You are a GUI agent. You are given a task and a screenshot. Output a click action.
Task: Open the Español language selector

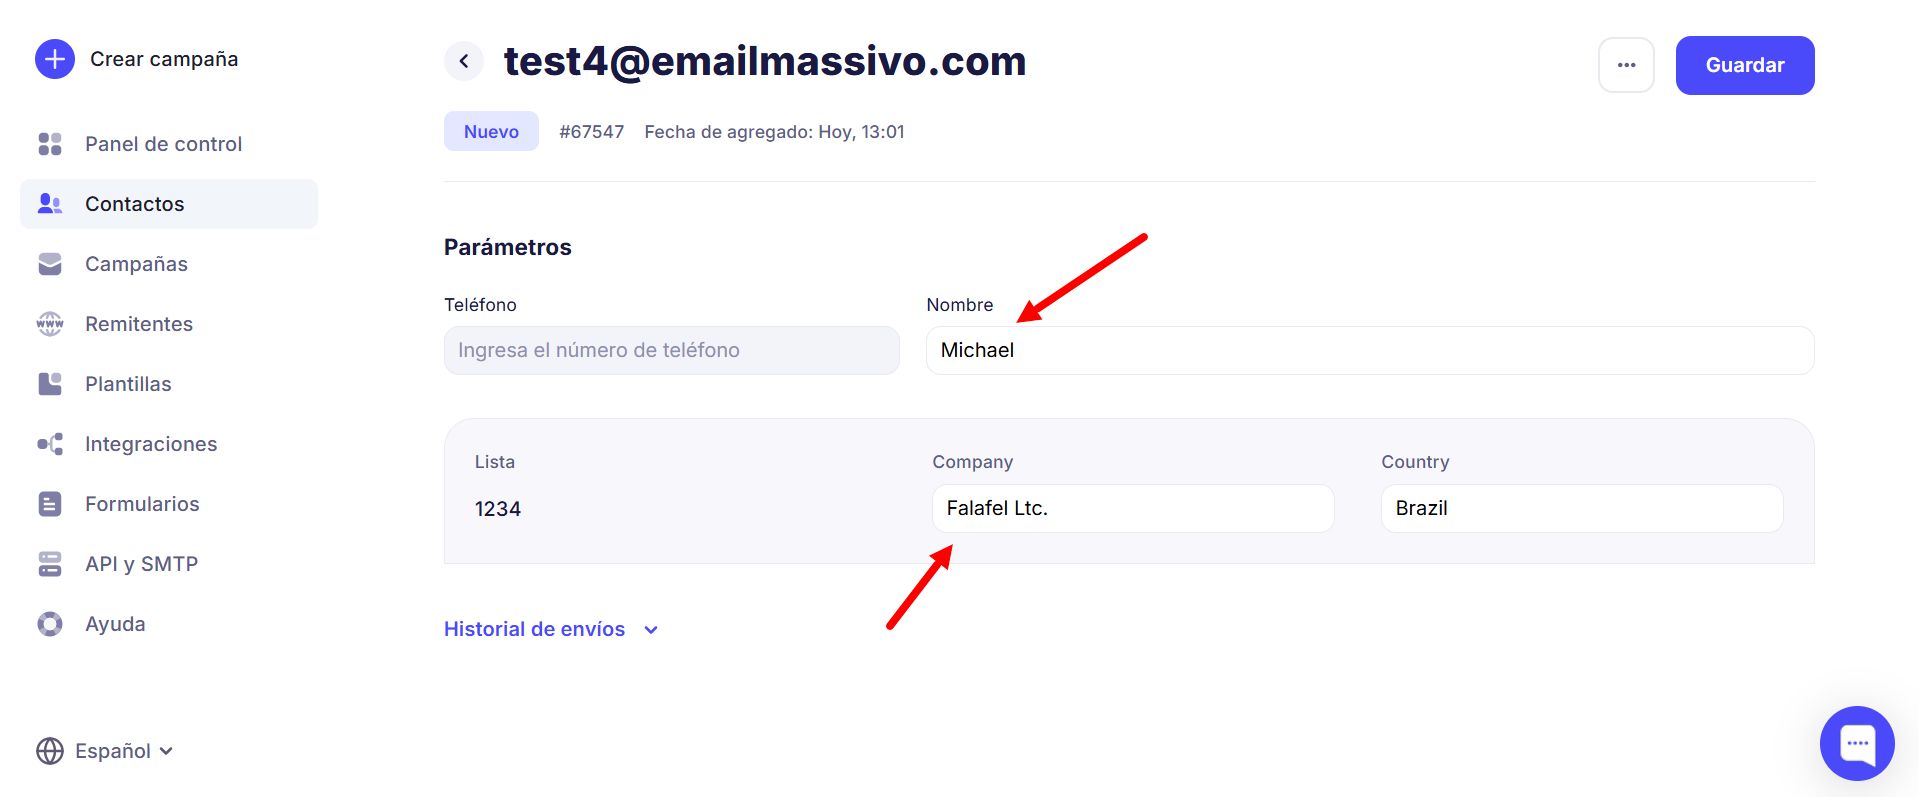(104, 751)
